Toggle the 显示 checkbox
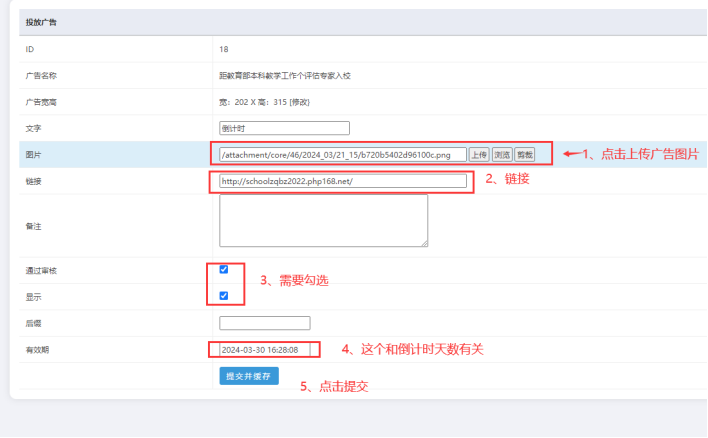 pyautogui.click(x=224, y=296)
